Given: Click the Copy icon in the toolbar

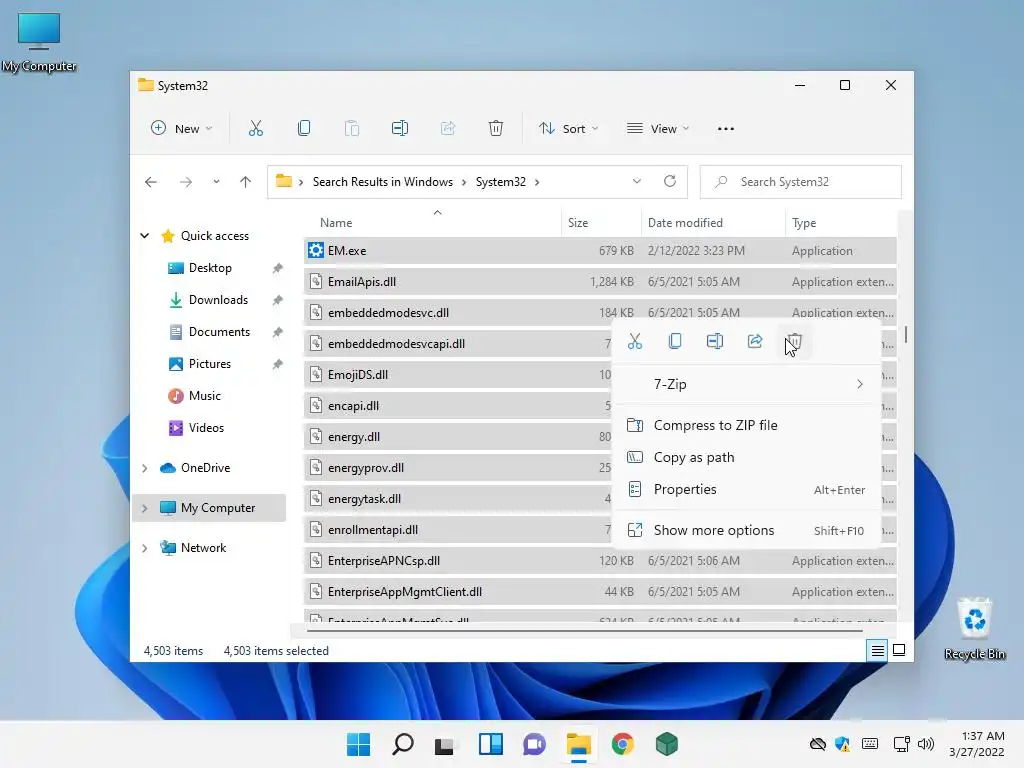Looking at the screenshot, I should pos(304,129).
